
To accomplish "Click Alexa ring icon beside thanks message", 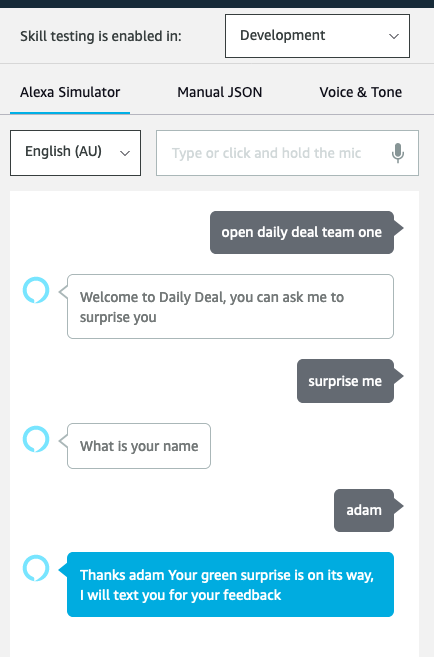I will (36, 568).
